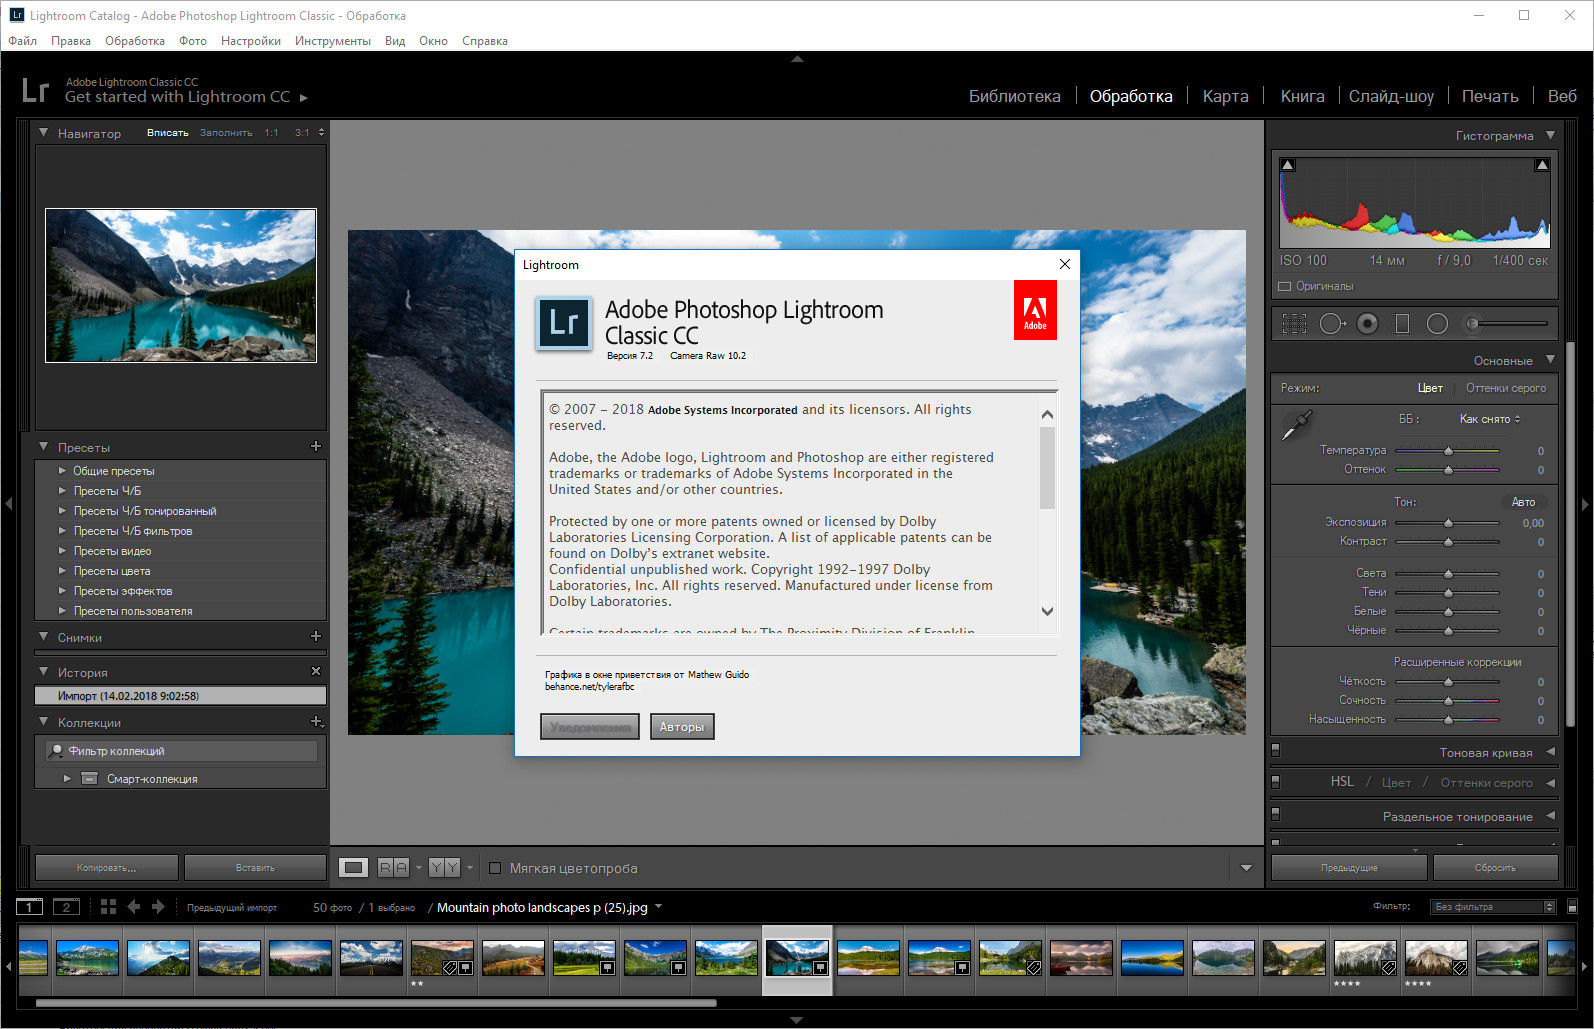Toggle highlight clipping indicator in histogram
Screen dimensions: 1594x1029
coord(1542,165)
